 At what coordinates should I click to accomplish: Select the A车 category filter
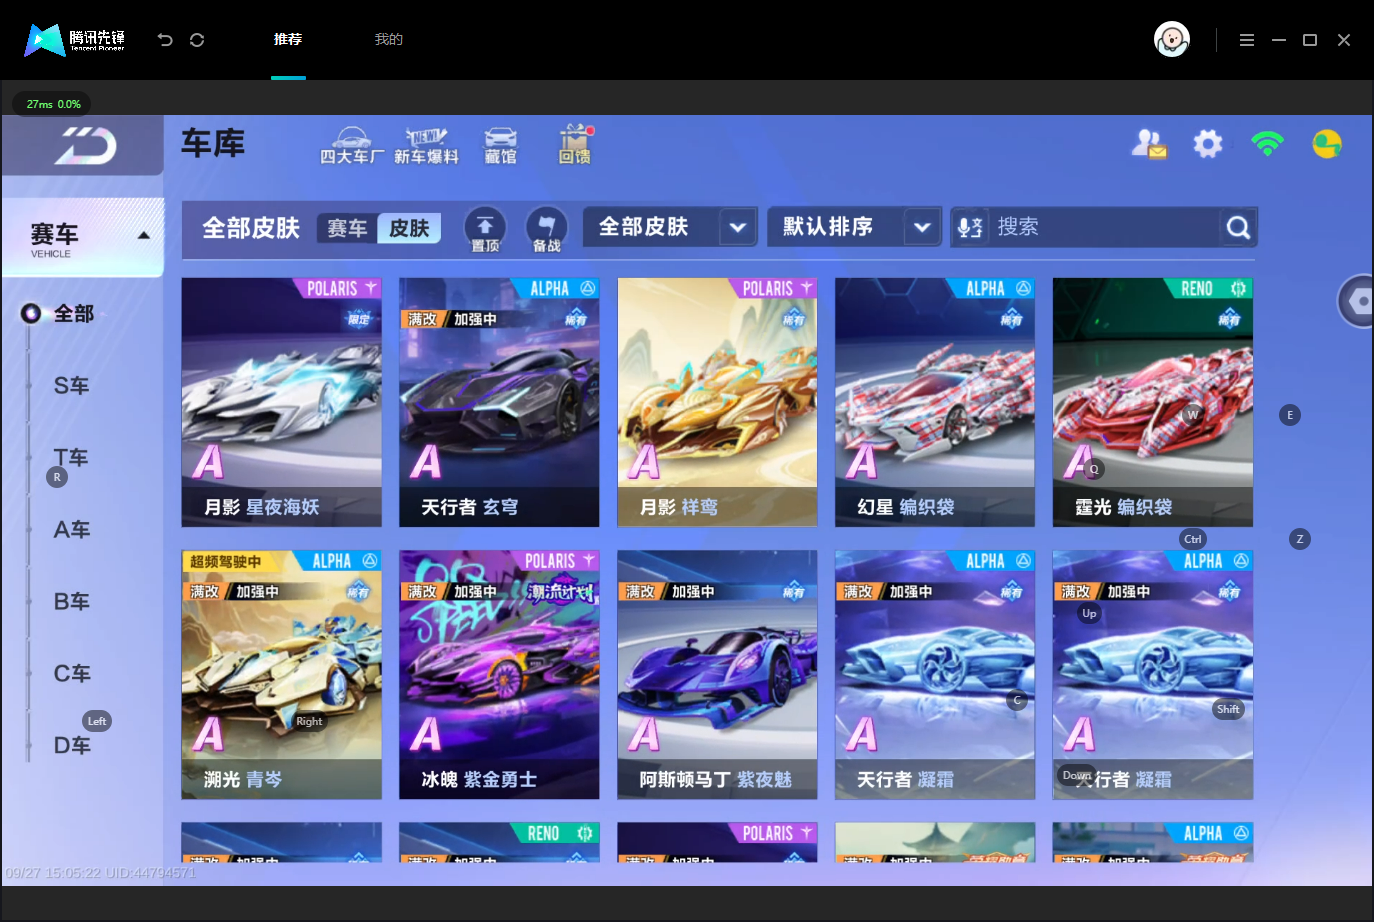[x=71, y=530]
